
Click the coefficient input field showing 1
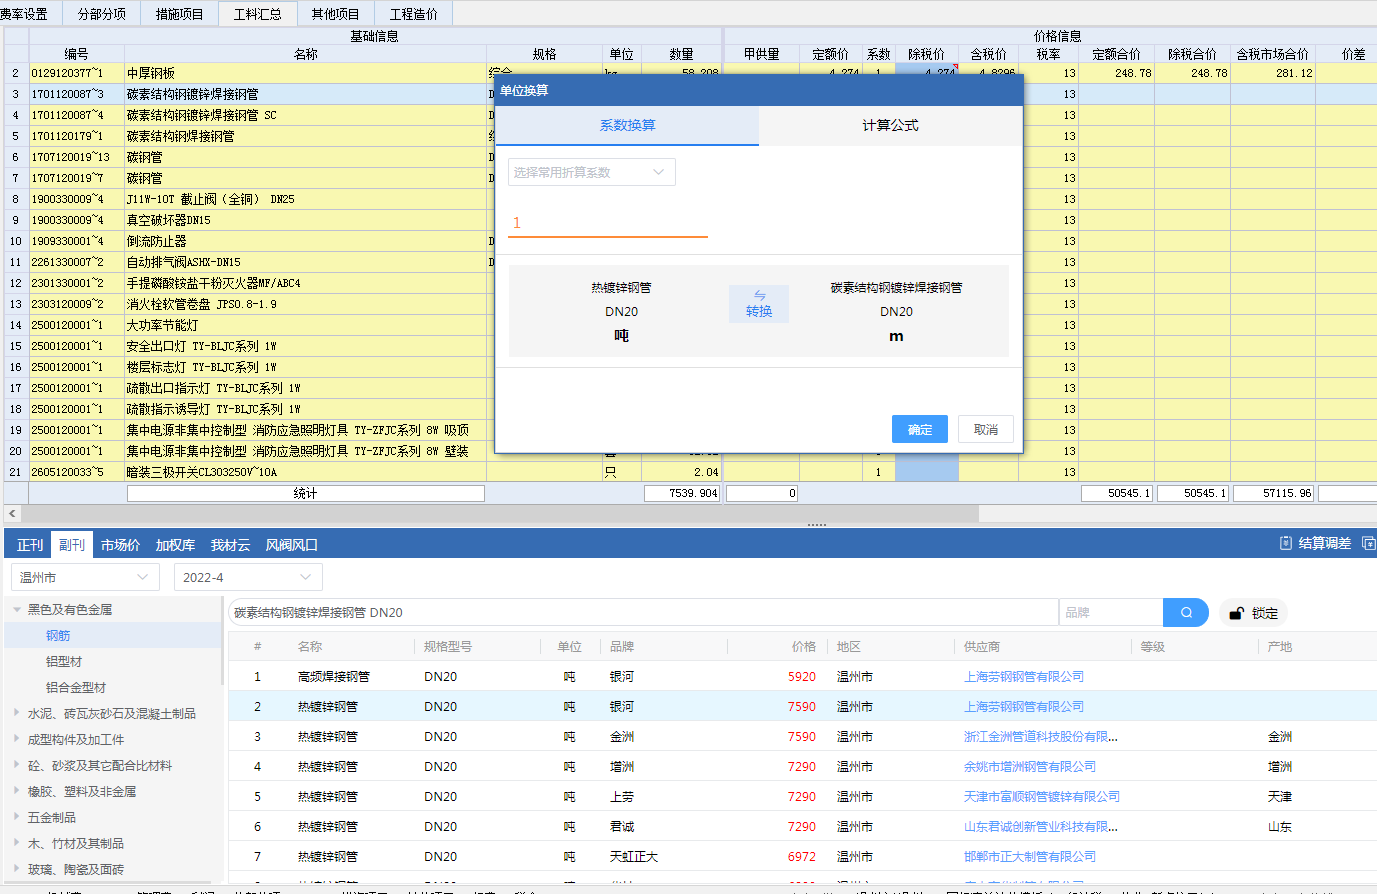(607, 223)
